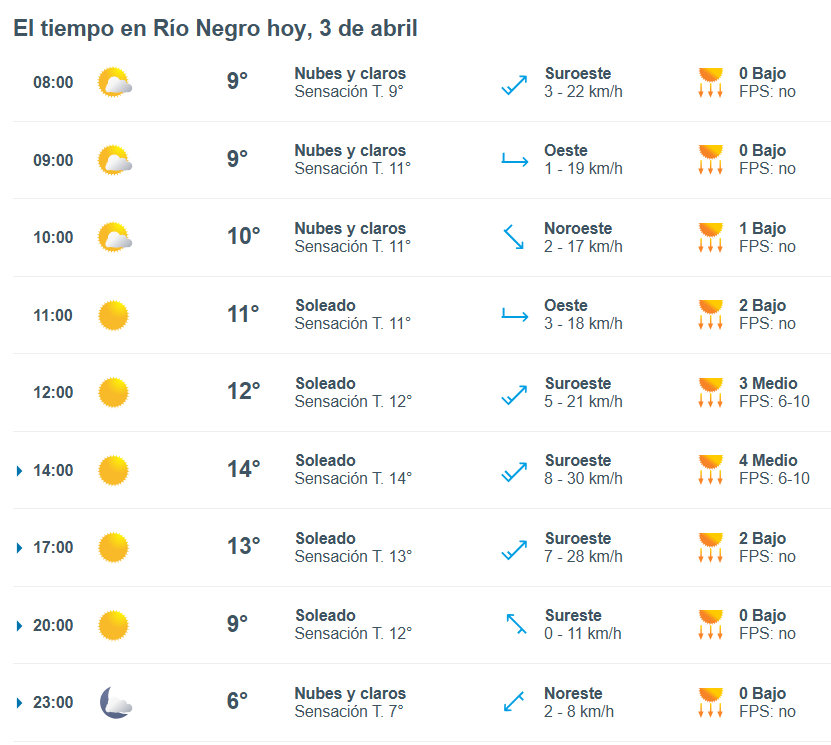Click the '4 Medio' UV label
Viewport: 831px width, 745px height.
click(768, 461)
